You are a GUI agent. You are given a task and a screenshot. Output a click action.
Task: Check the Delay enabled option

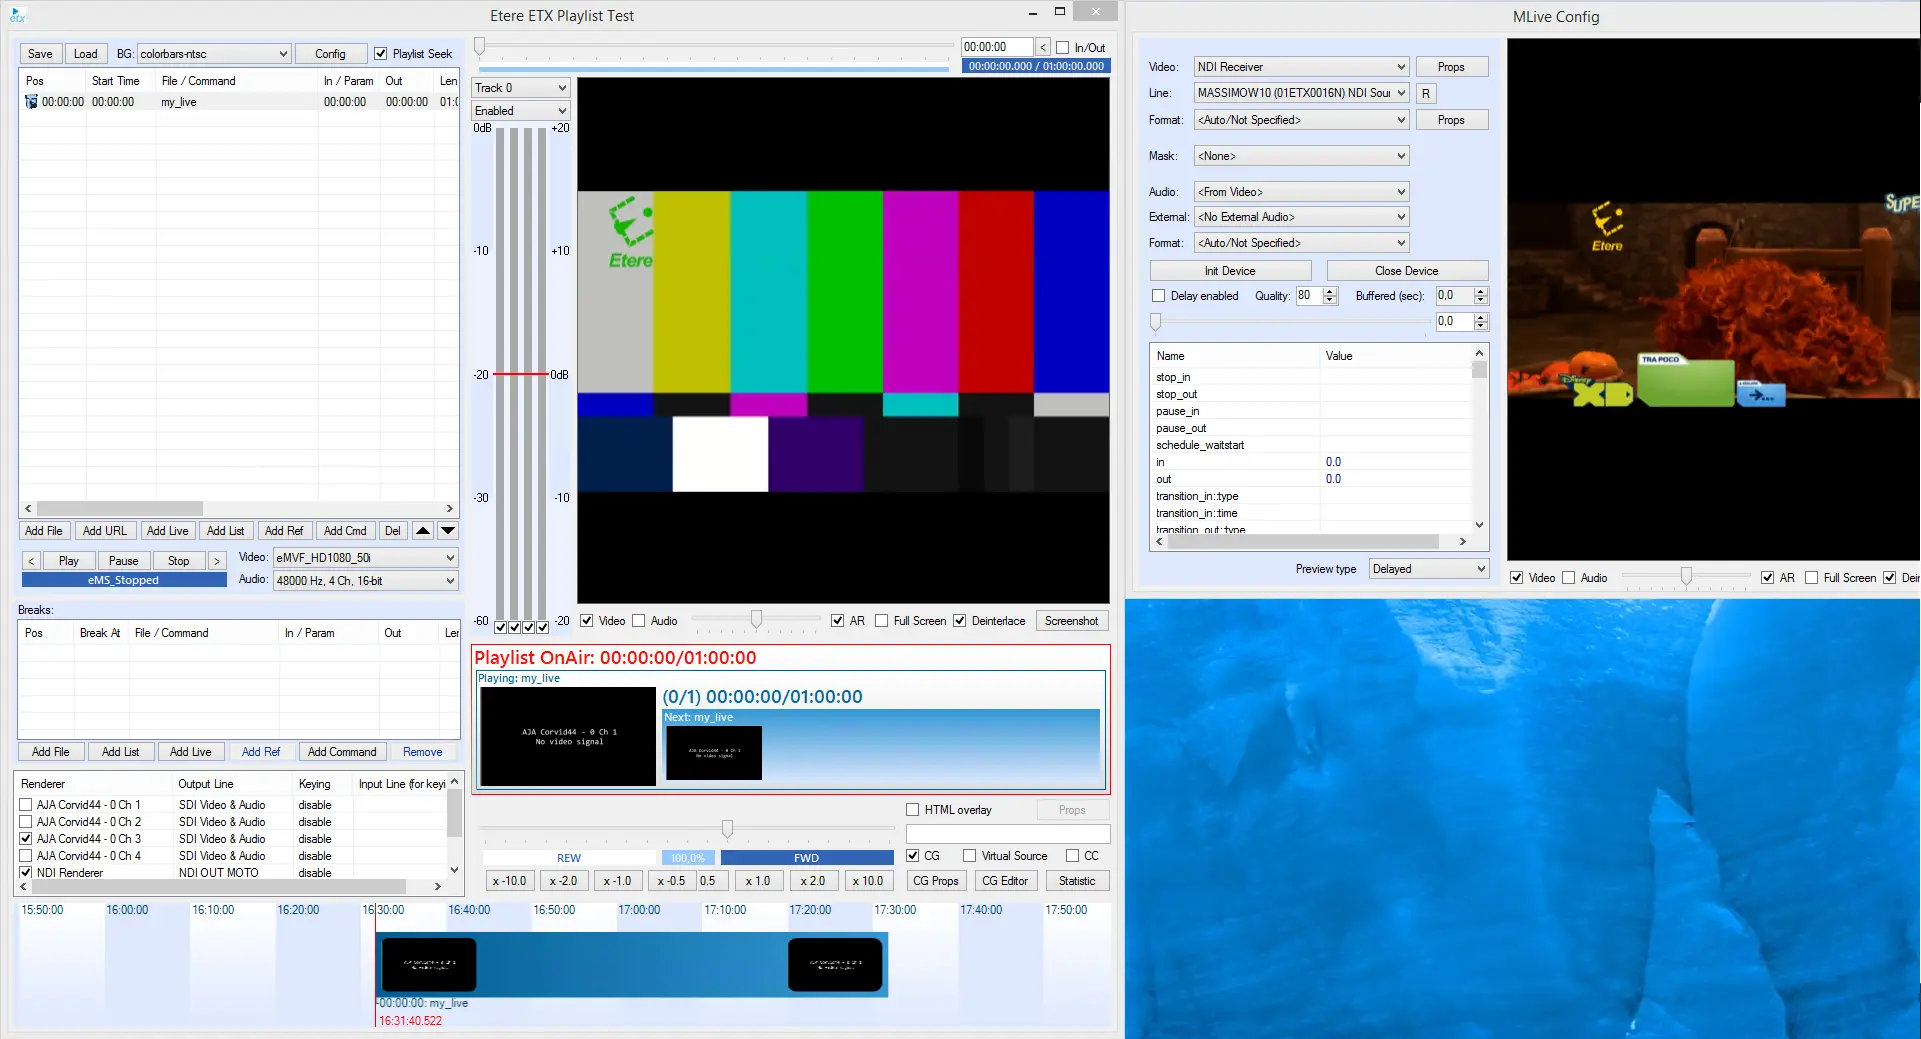point(1158,296)
